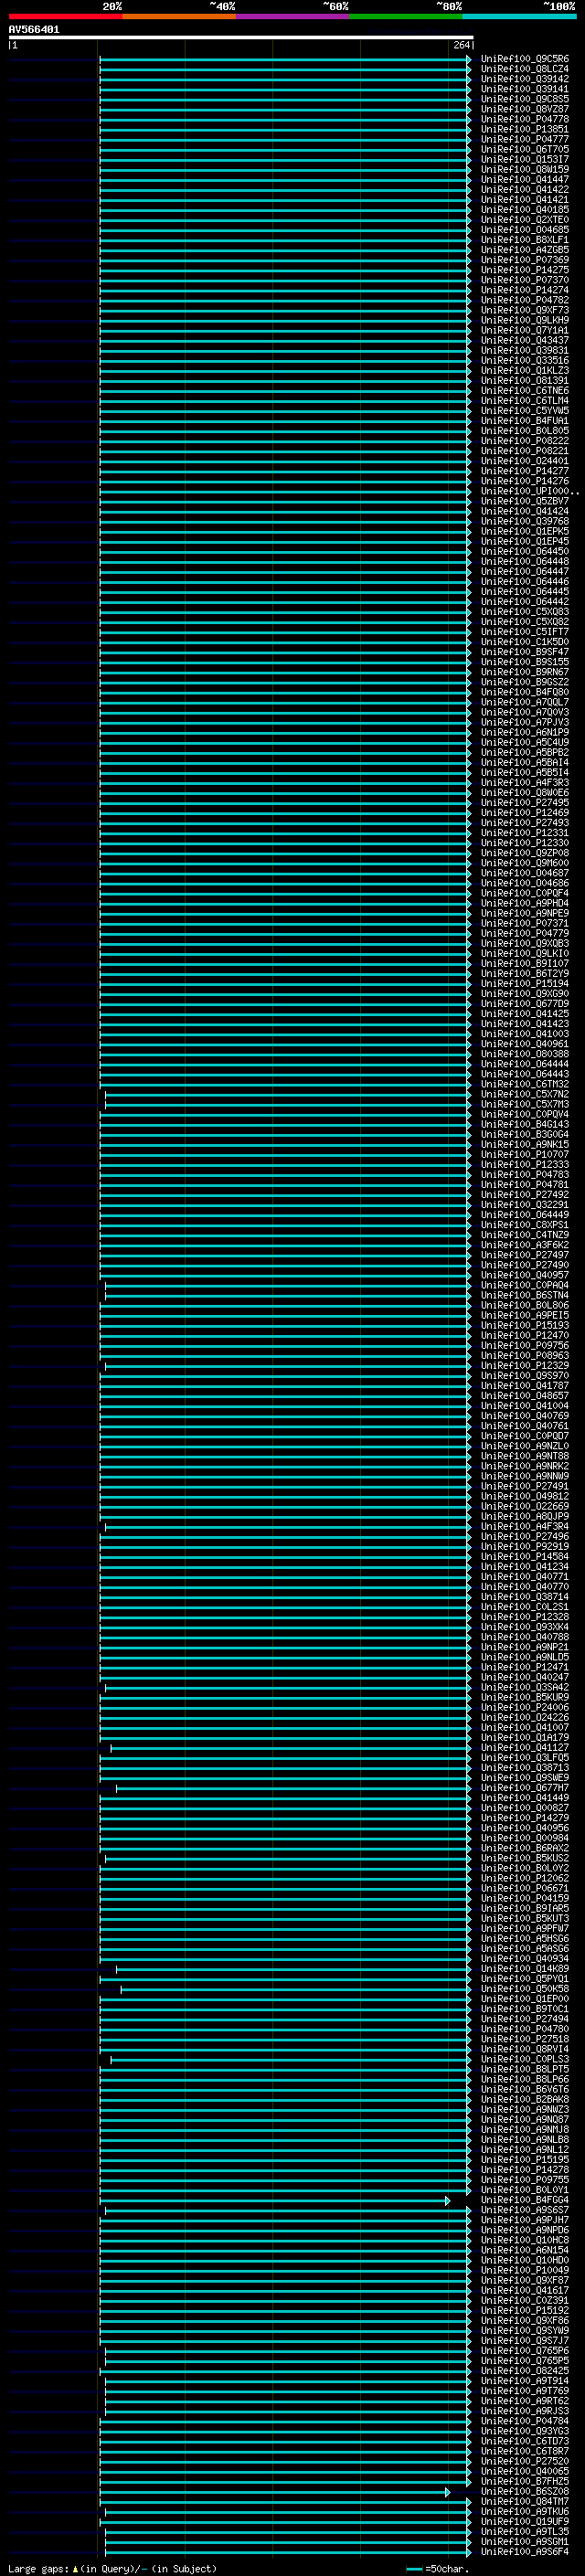This screenshot has width=585, height=2576.
Task: Select the UniRef100_P12470 label
Action: click(x=525, y=1336)
